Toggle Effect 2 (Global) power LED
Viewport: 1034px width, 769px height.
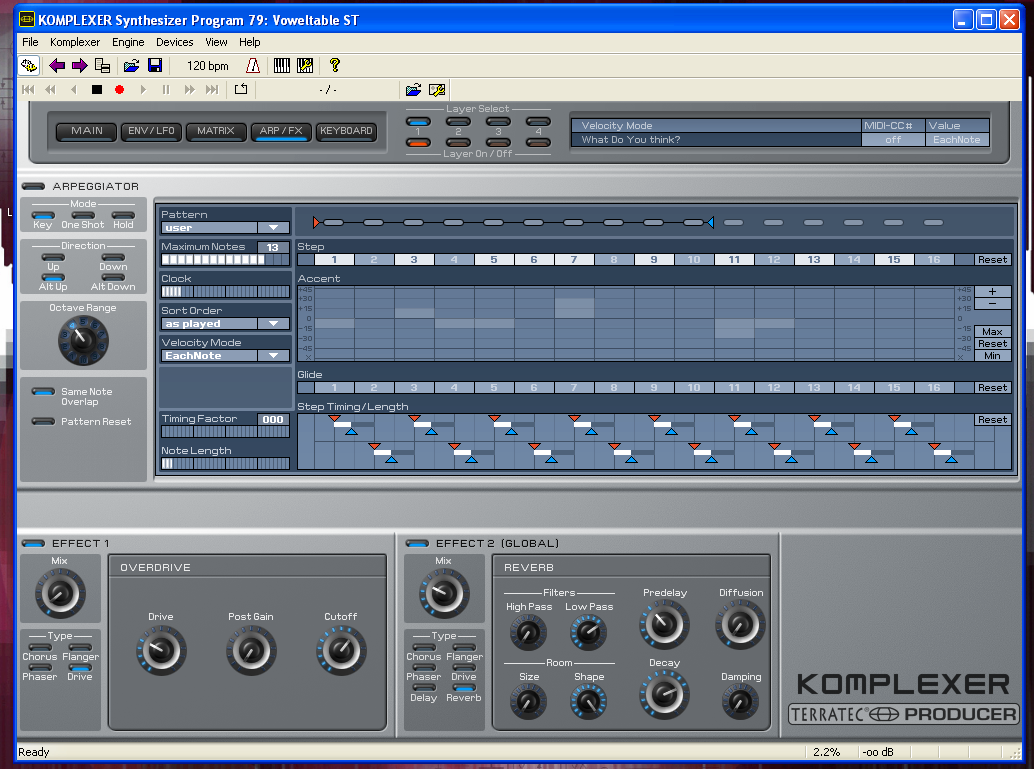(417, 543)
